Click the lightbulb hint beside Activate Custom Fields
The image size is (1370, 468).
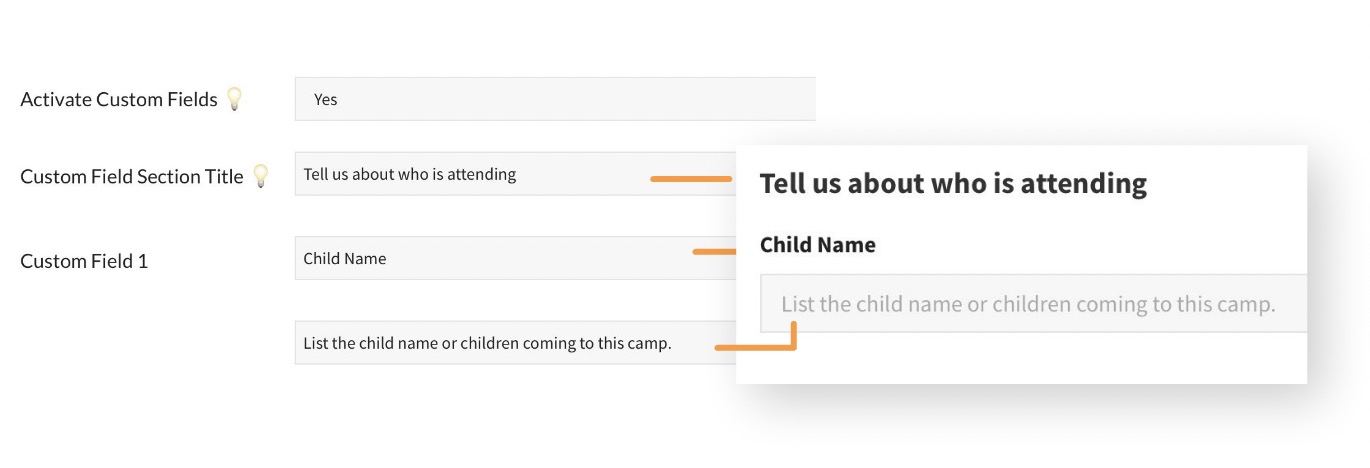[x=234, y=99]
